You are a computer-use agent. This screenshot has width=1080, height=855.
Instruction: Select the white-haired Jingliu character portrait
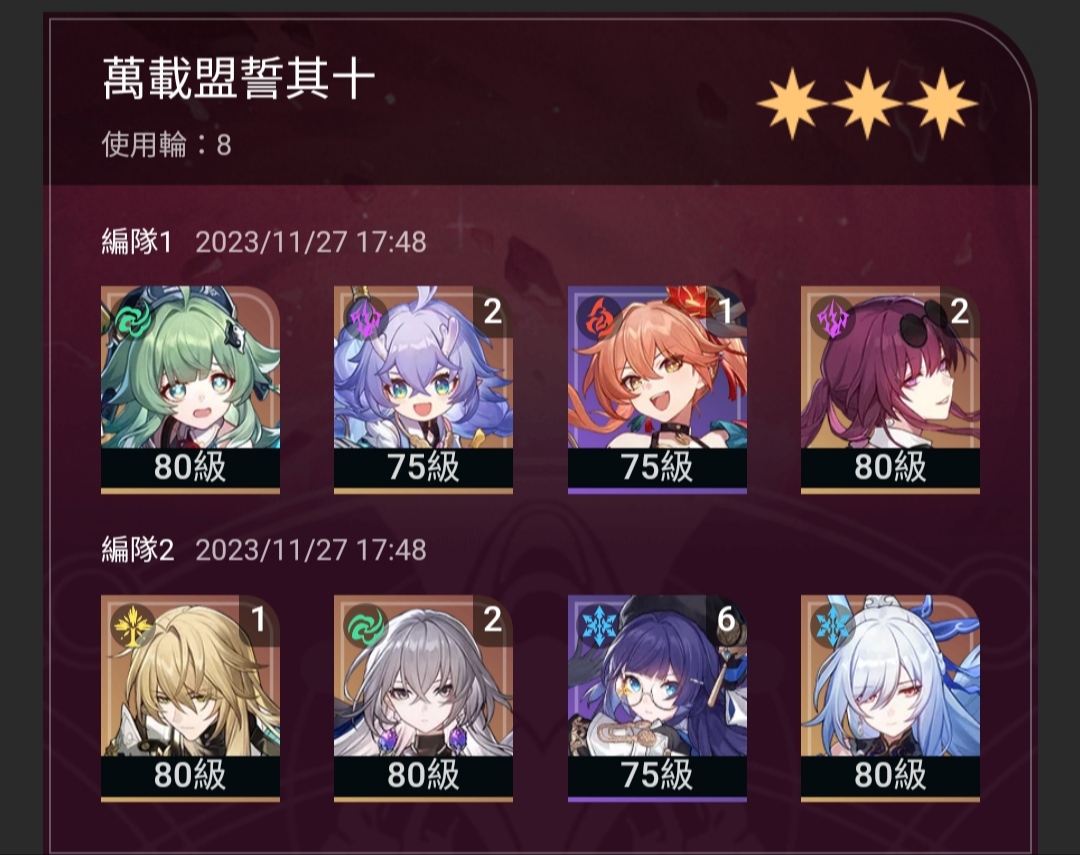pyautogui.click(x=890, y=698)
